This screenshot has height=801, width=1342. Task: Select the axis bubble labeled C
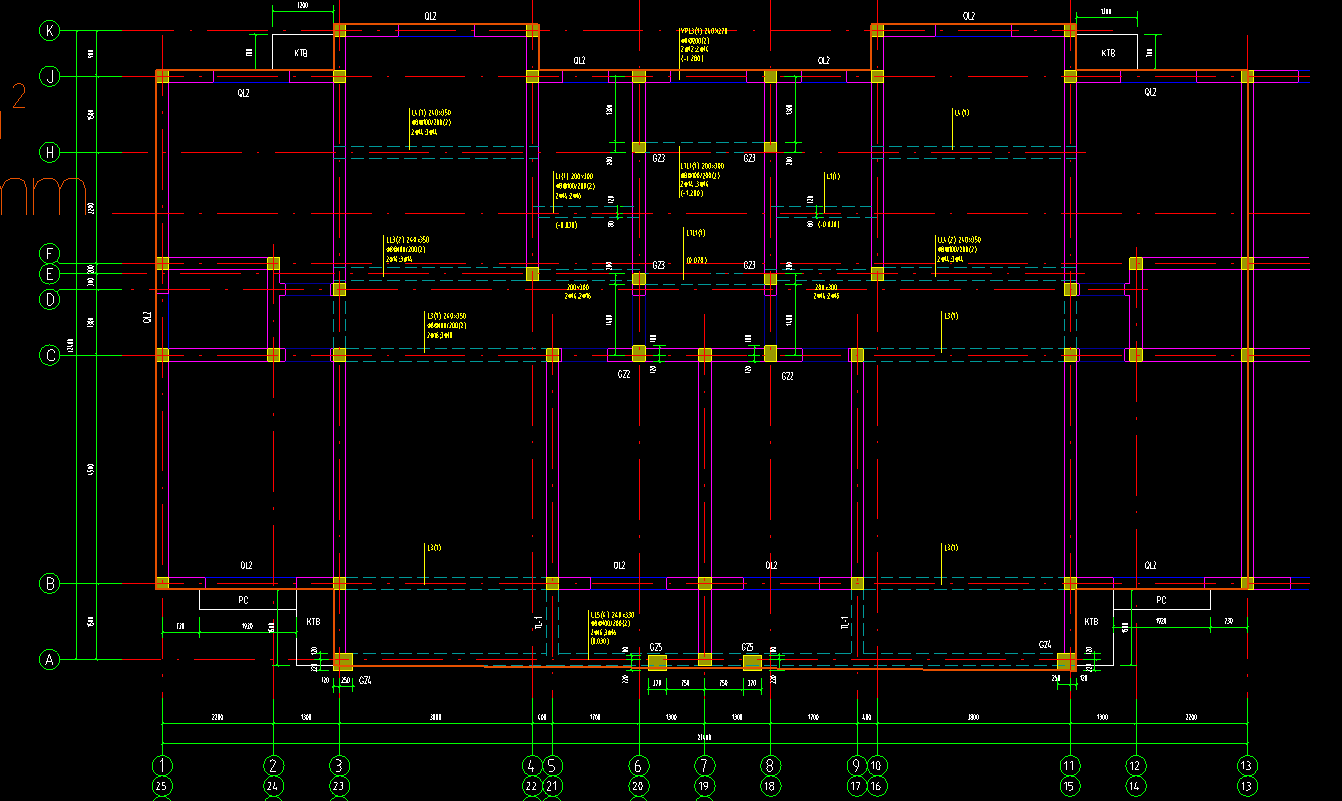tap(49, 355)
